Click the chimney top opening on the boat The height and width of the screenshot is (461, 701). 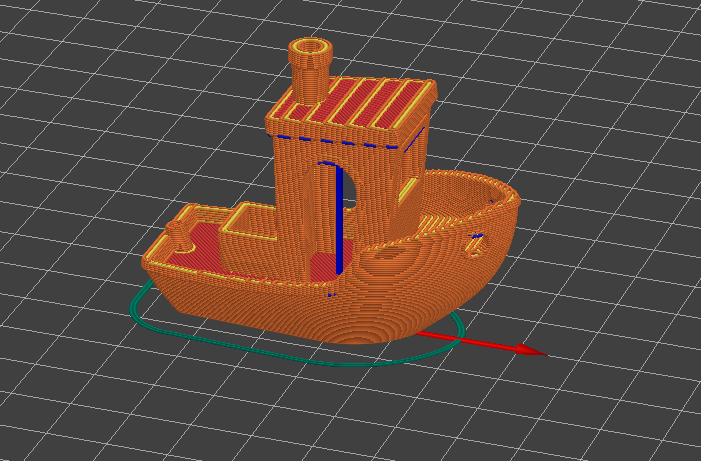[x=311, y=47]
